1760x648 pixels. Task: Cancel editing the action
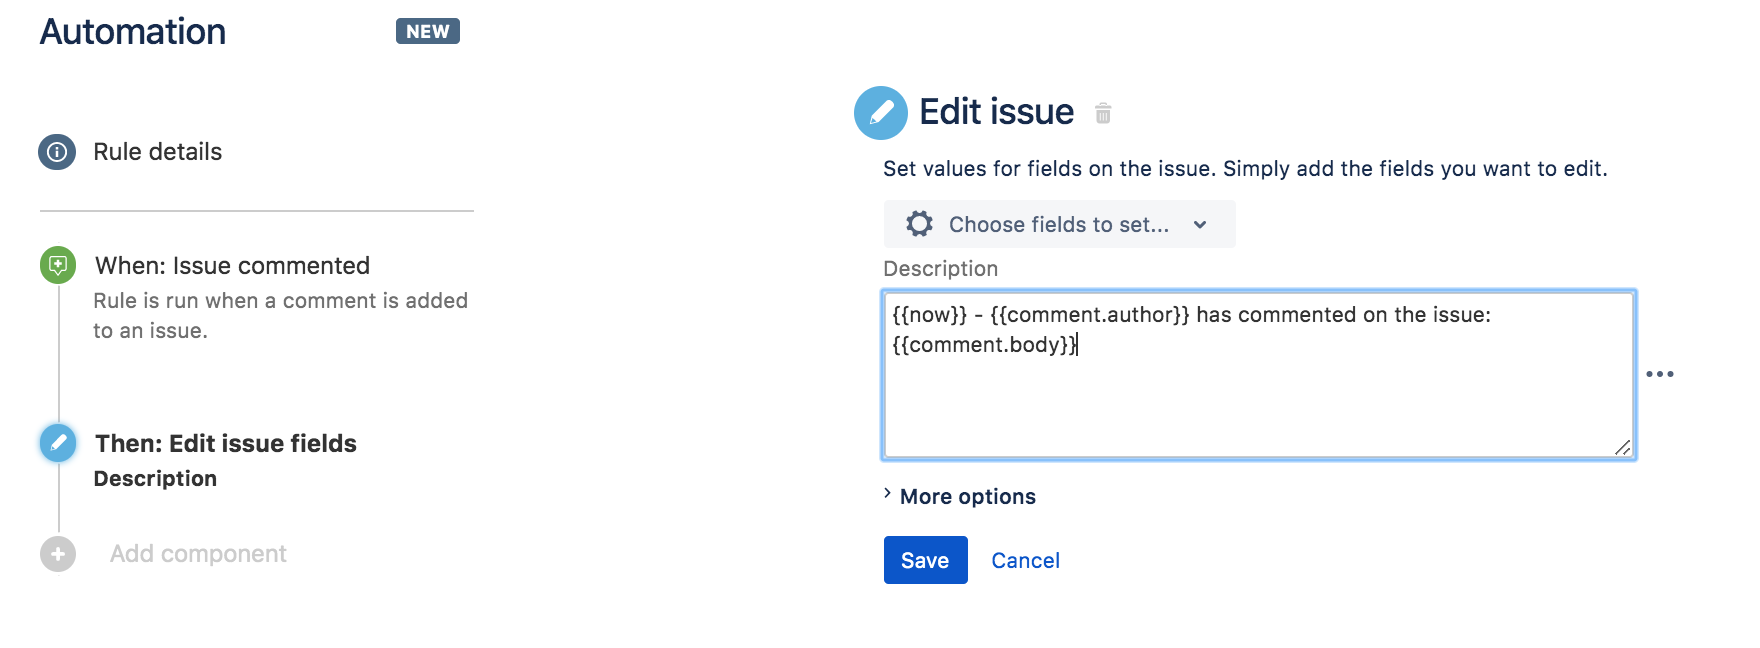point(1025,561)
